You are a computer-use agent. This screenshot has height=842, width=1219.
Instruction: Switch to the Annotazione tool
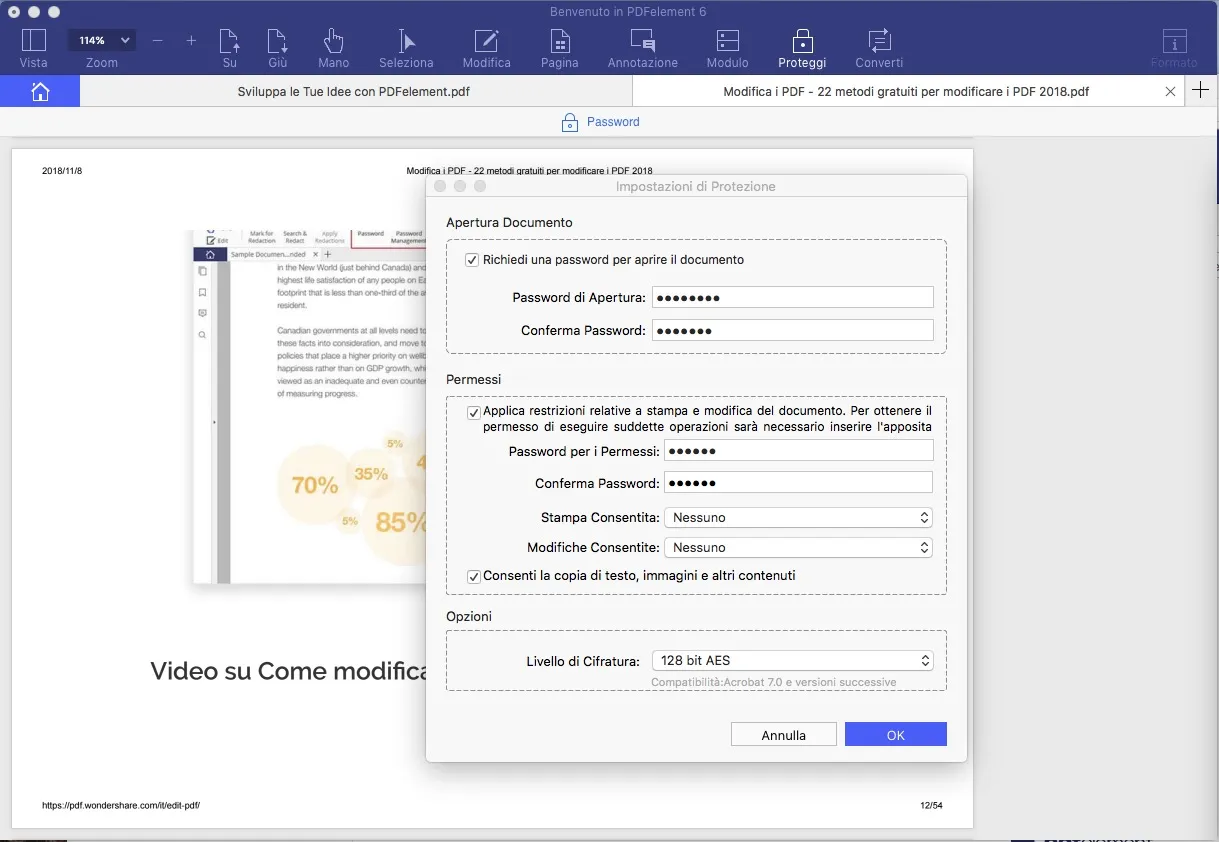[x=642, y=47]
